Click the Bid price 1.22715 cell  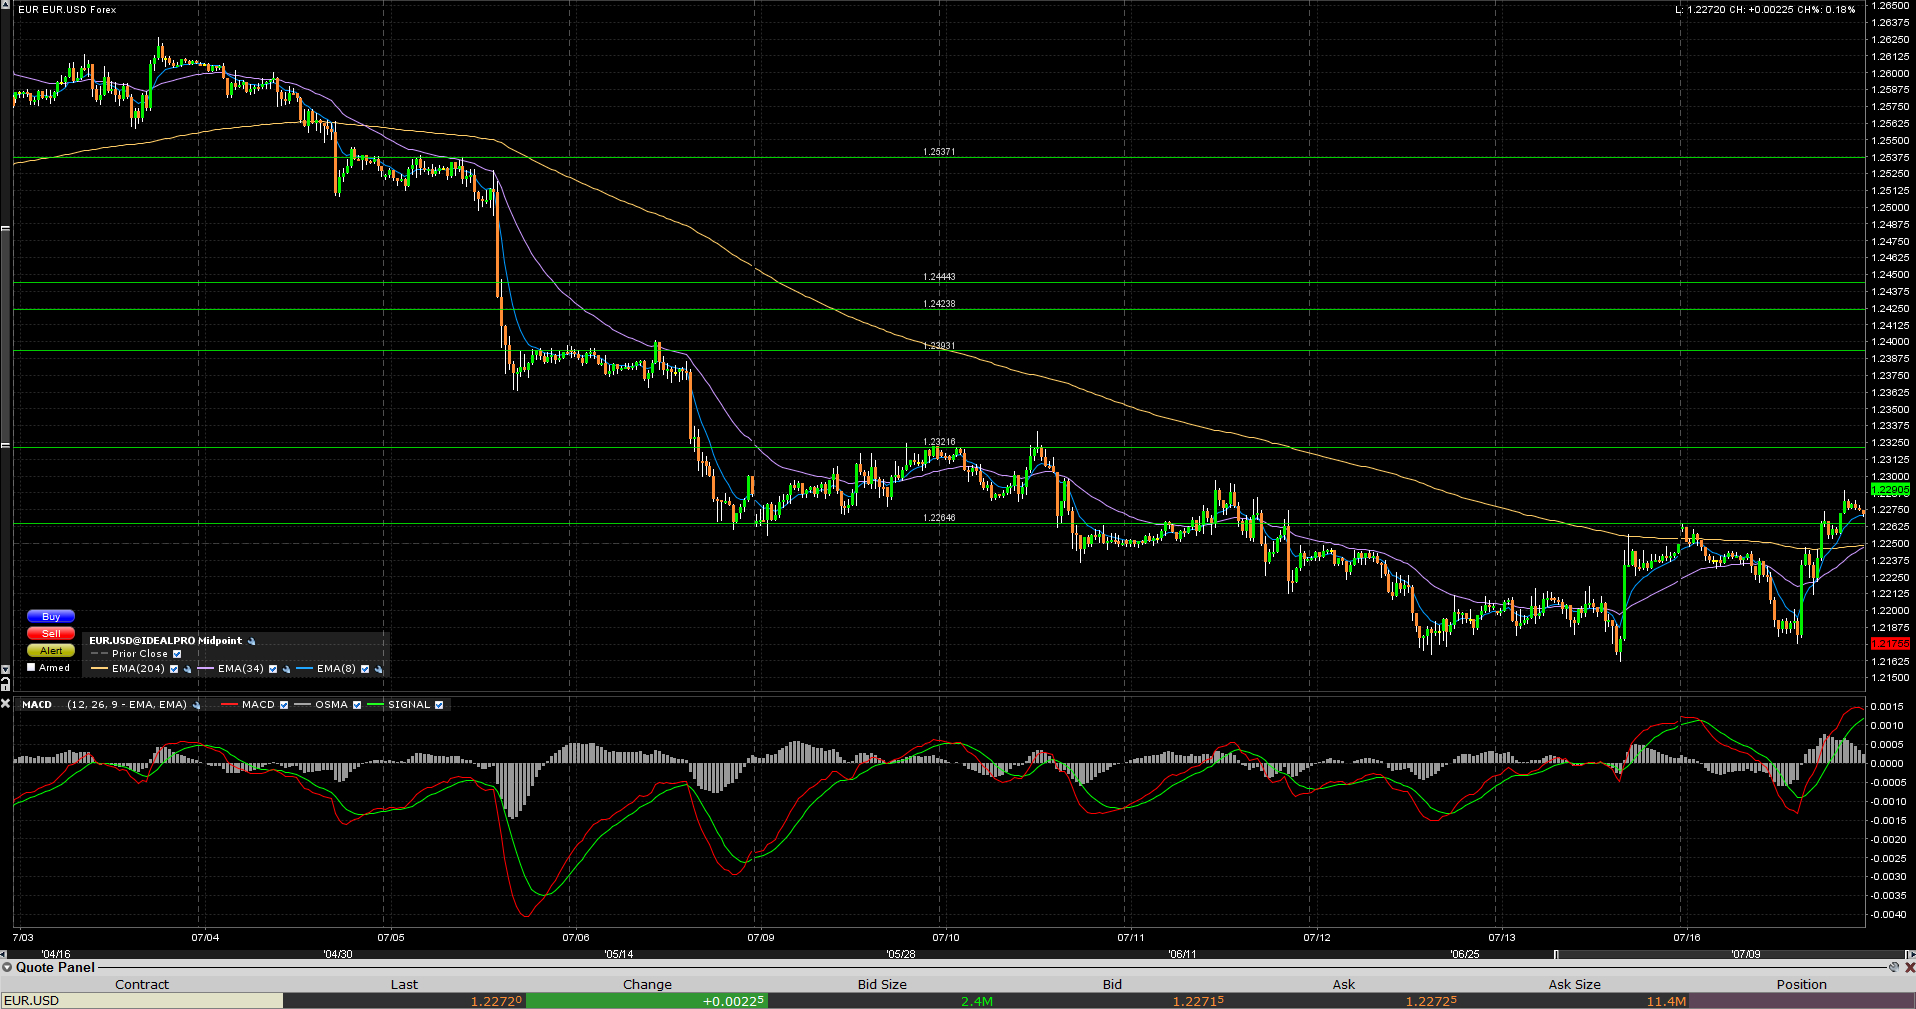pos(1112,1001)
